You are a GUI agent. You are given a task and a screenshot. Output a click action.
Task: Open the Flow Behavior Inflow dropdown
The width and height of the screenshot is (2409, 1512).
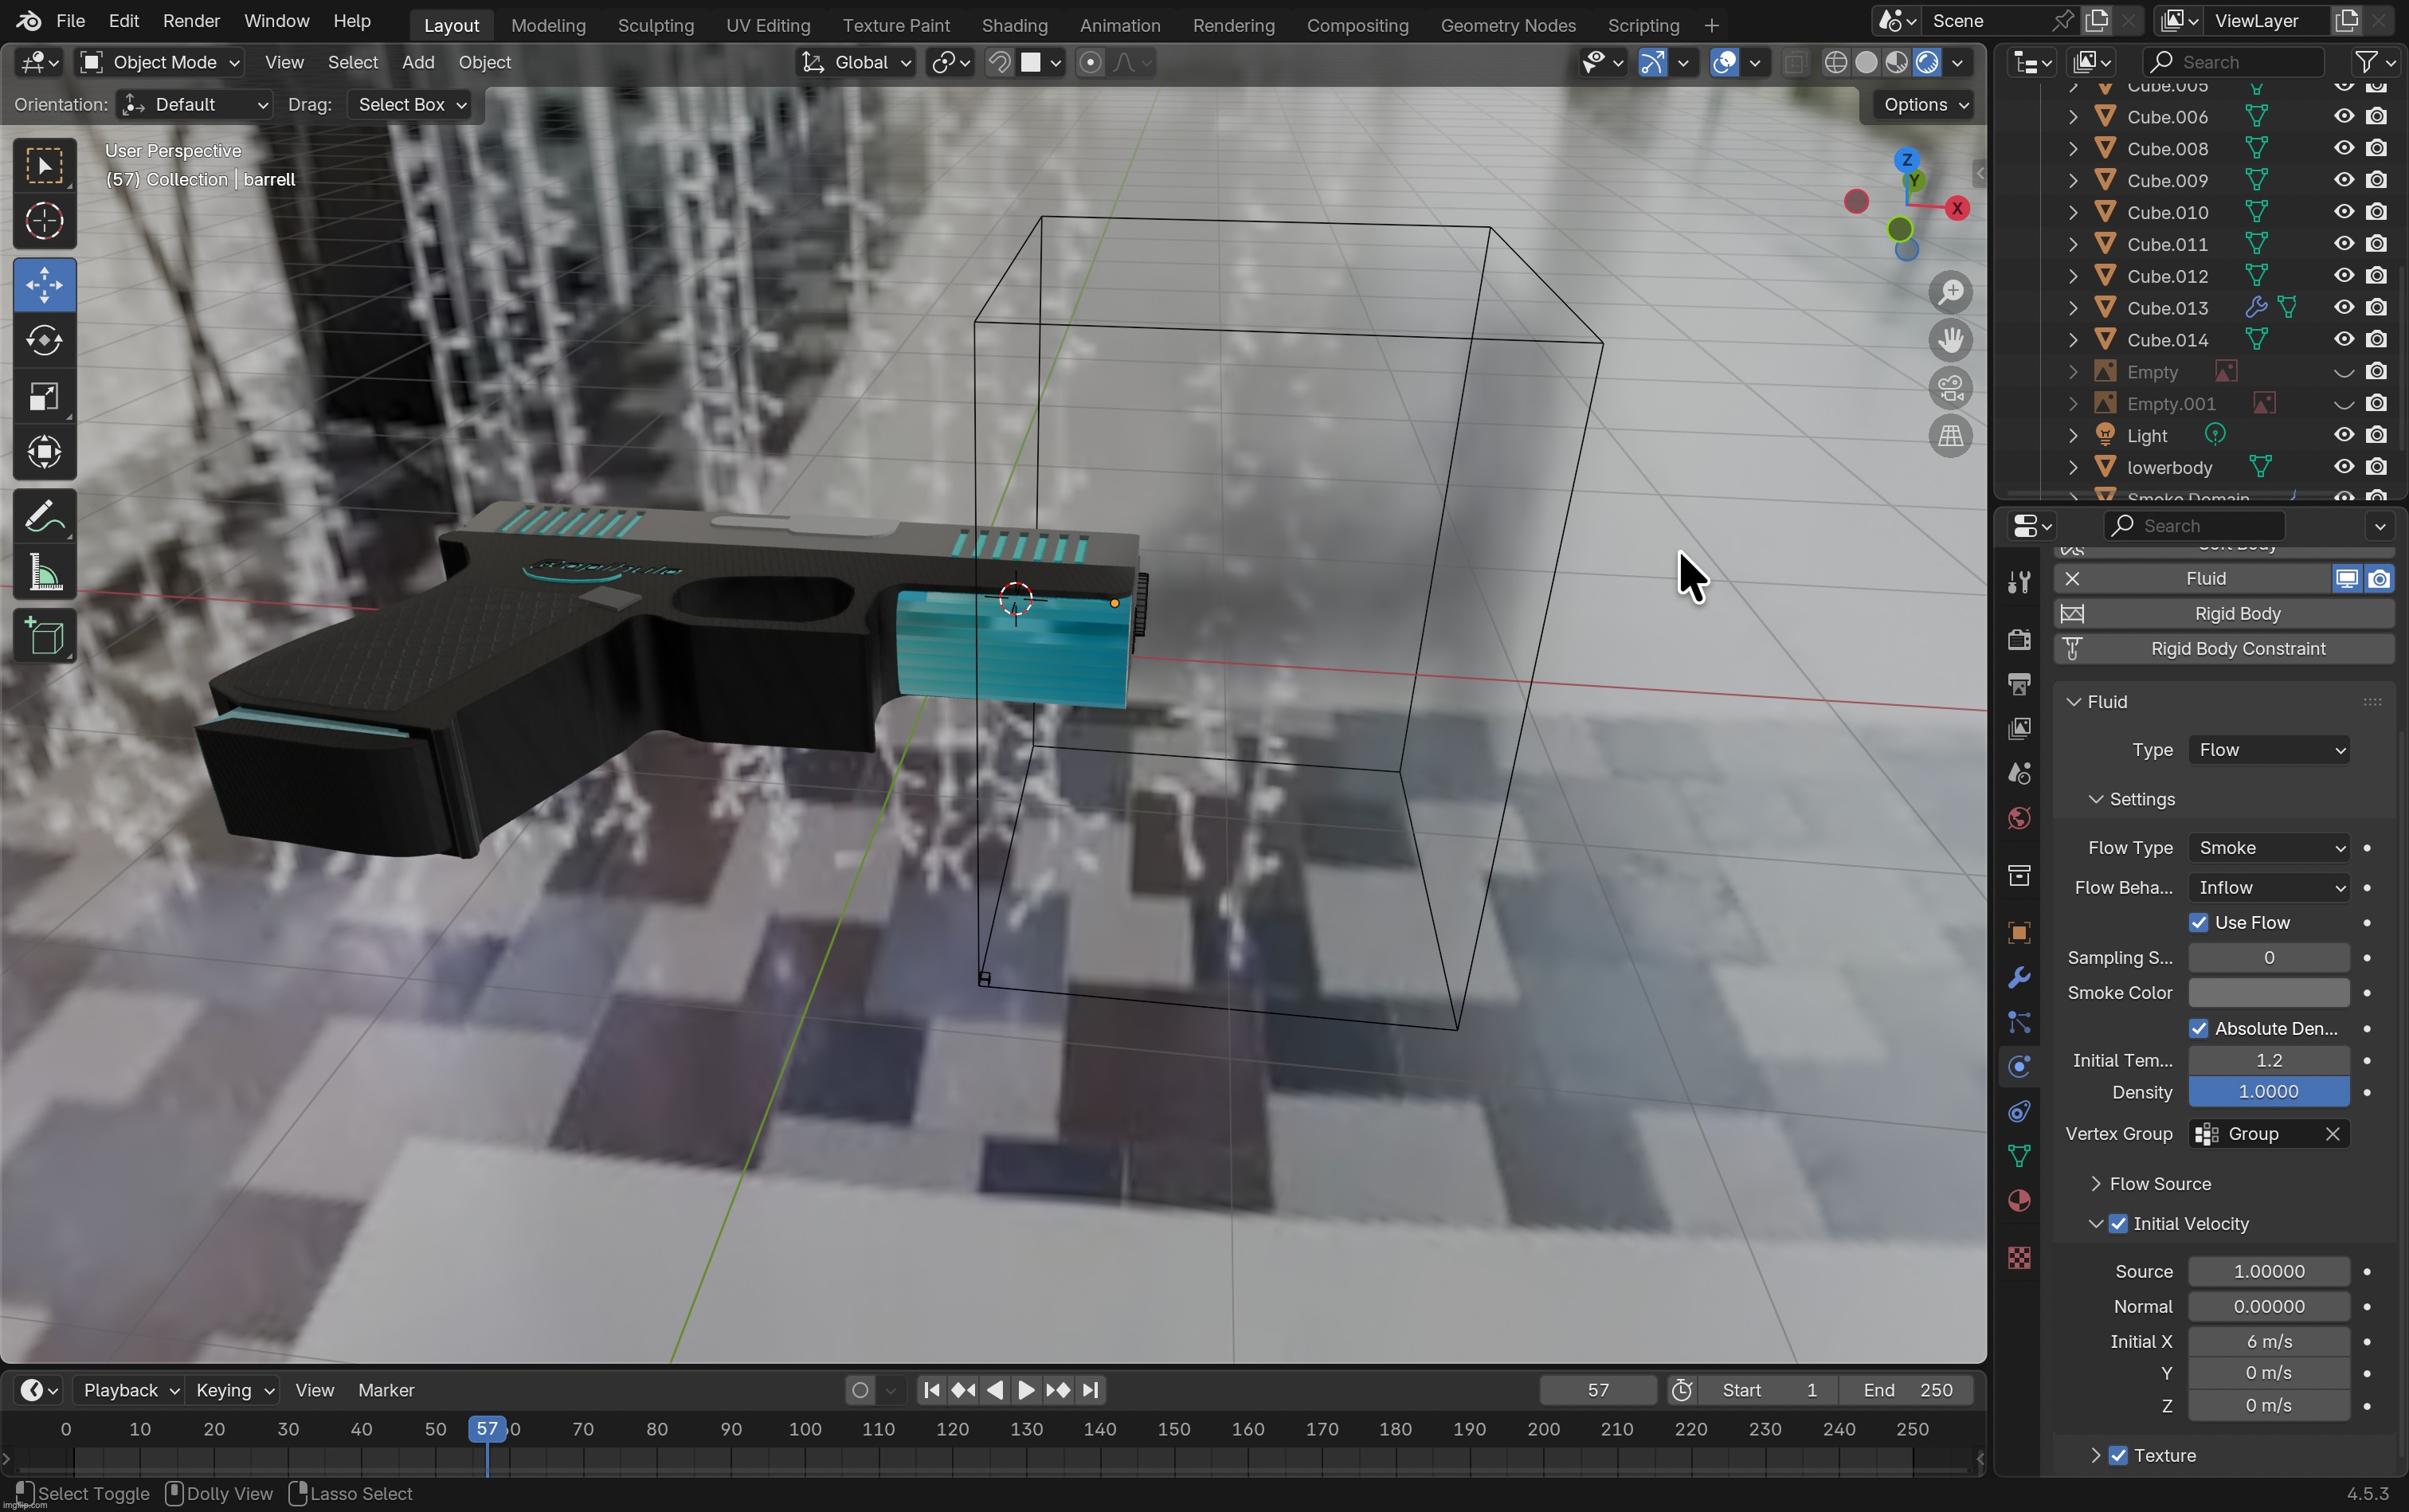tap(2268, 888)
